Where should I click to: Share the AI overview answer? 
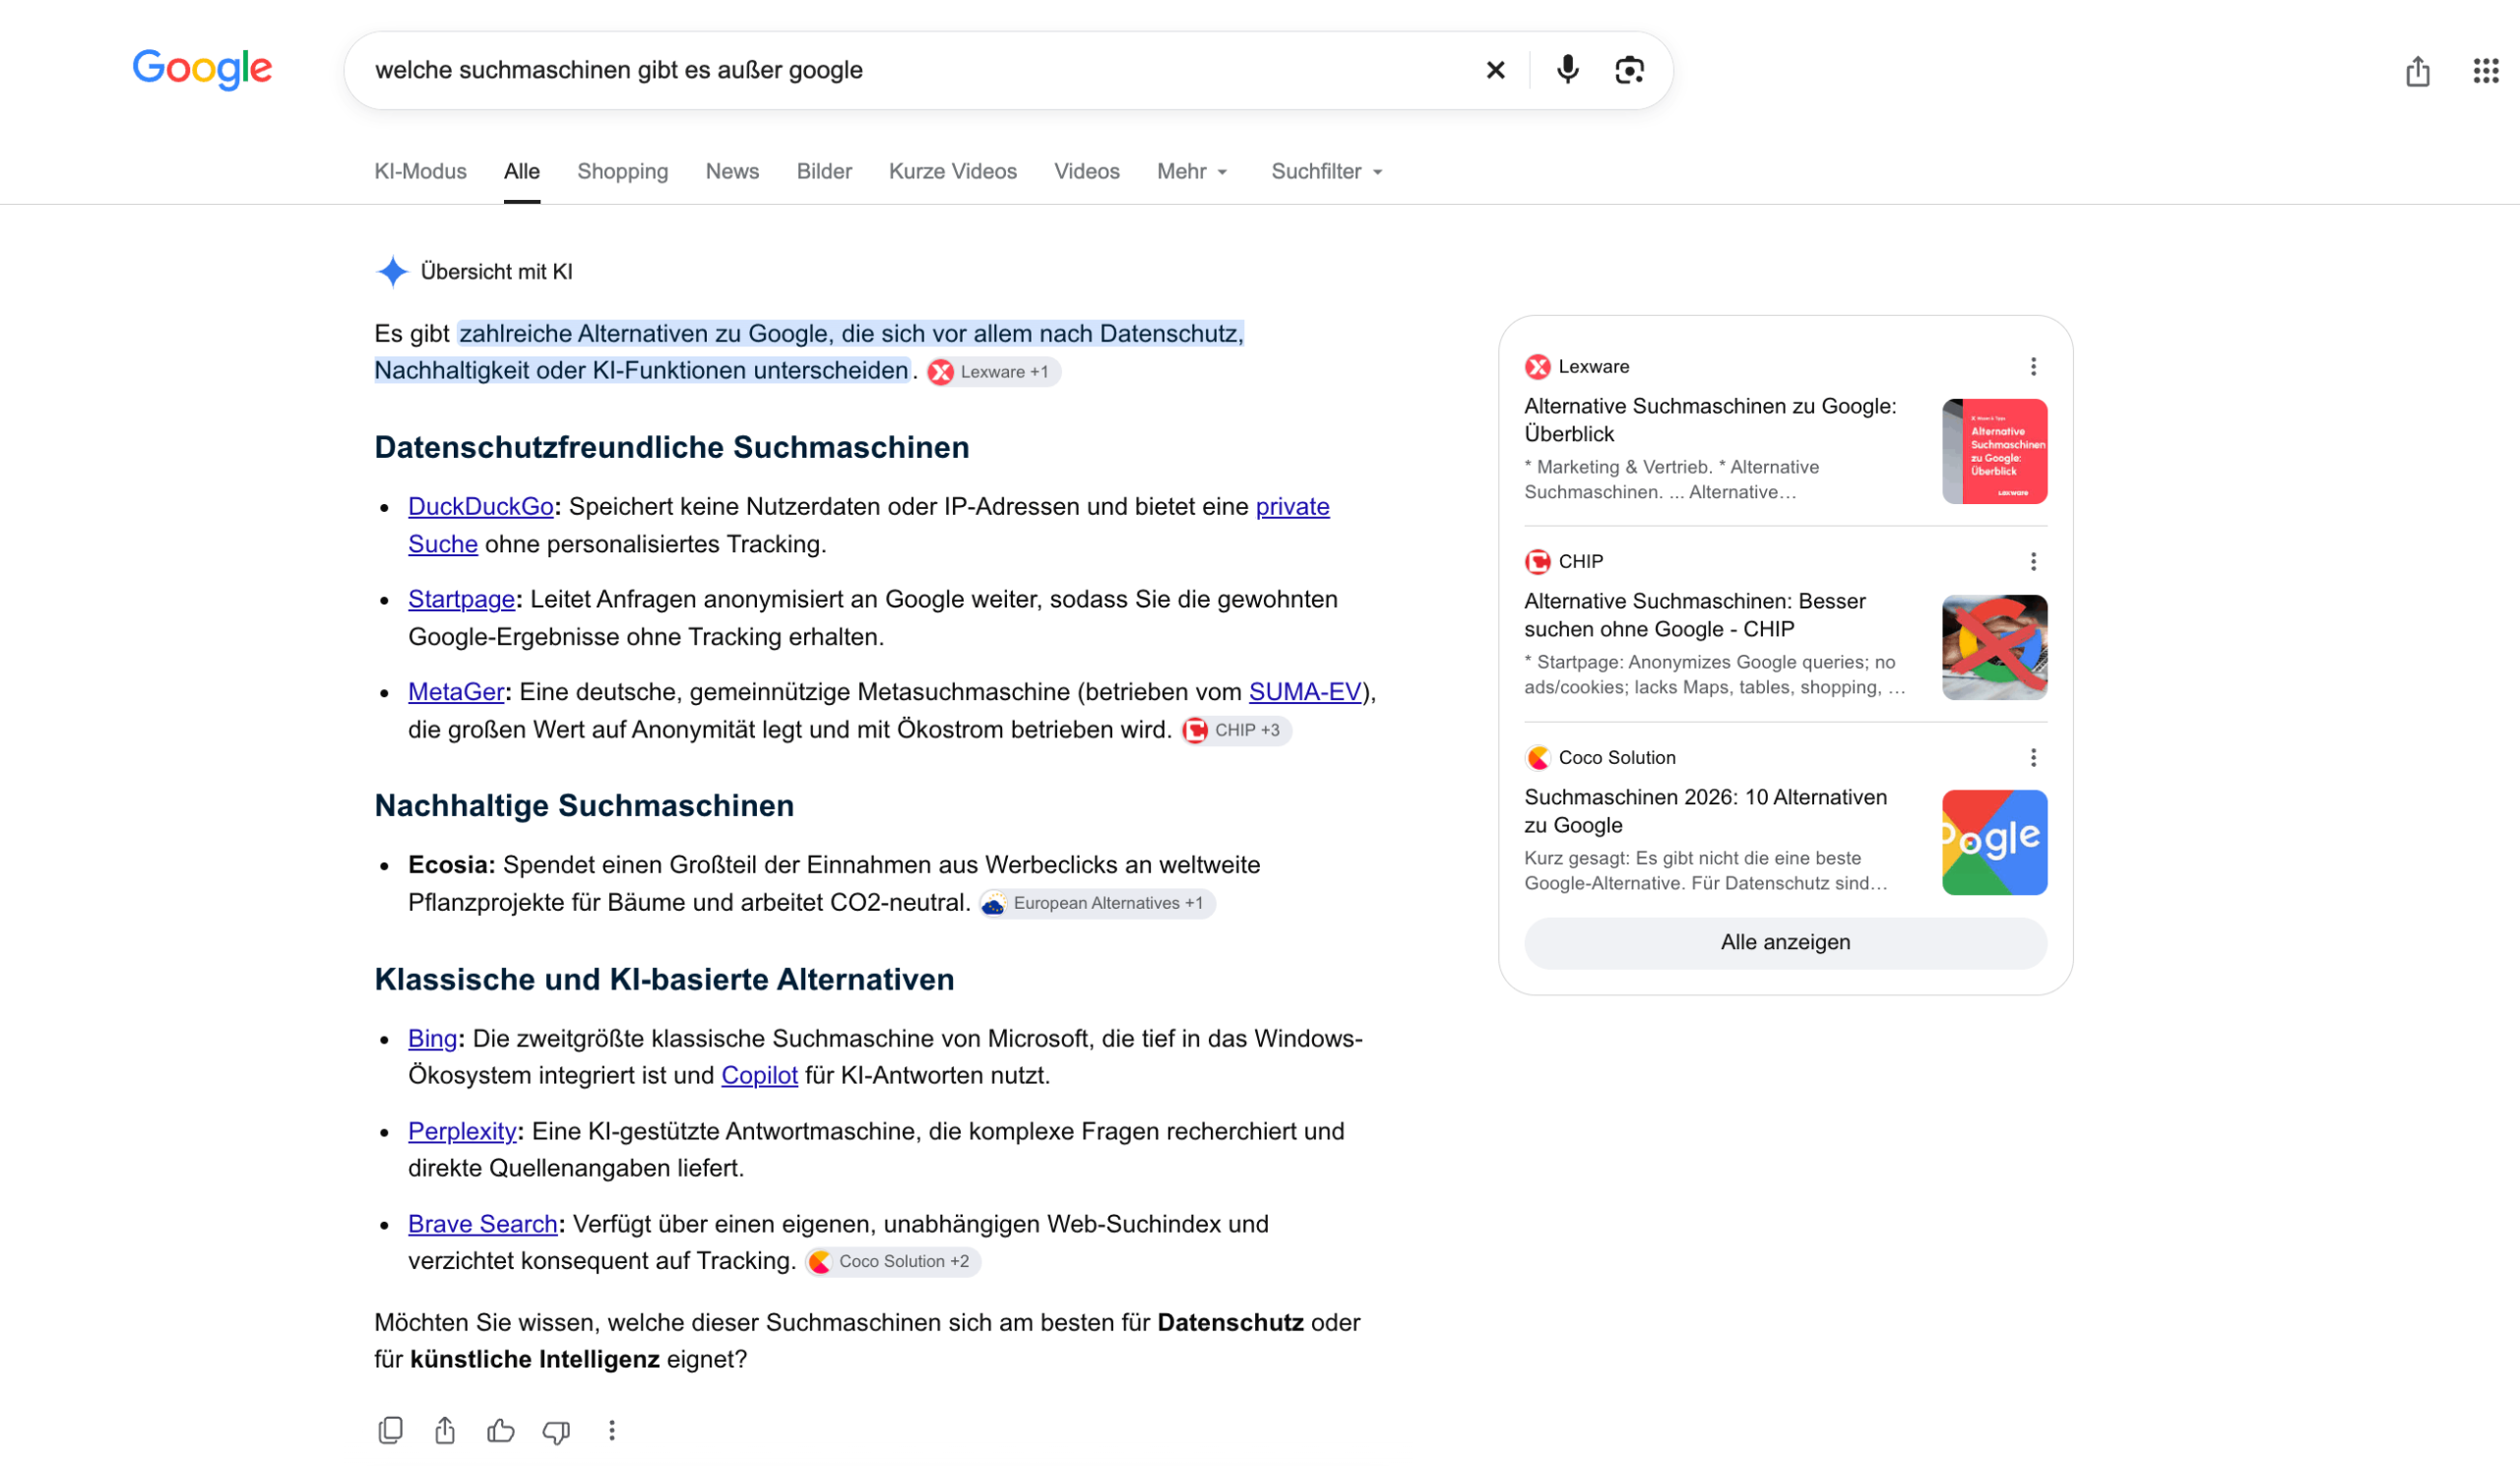[x=445, y=1430]
